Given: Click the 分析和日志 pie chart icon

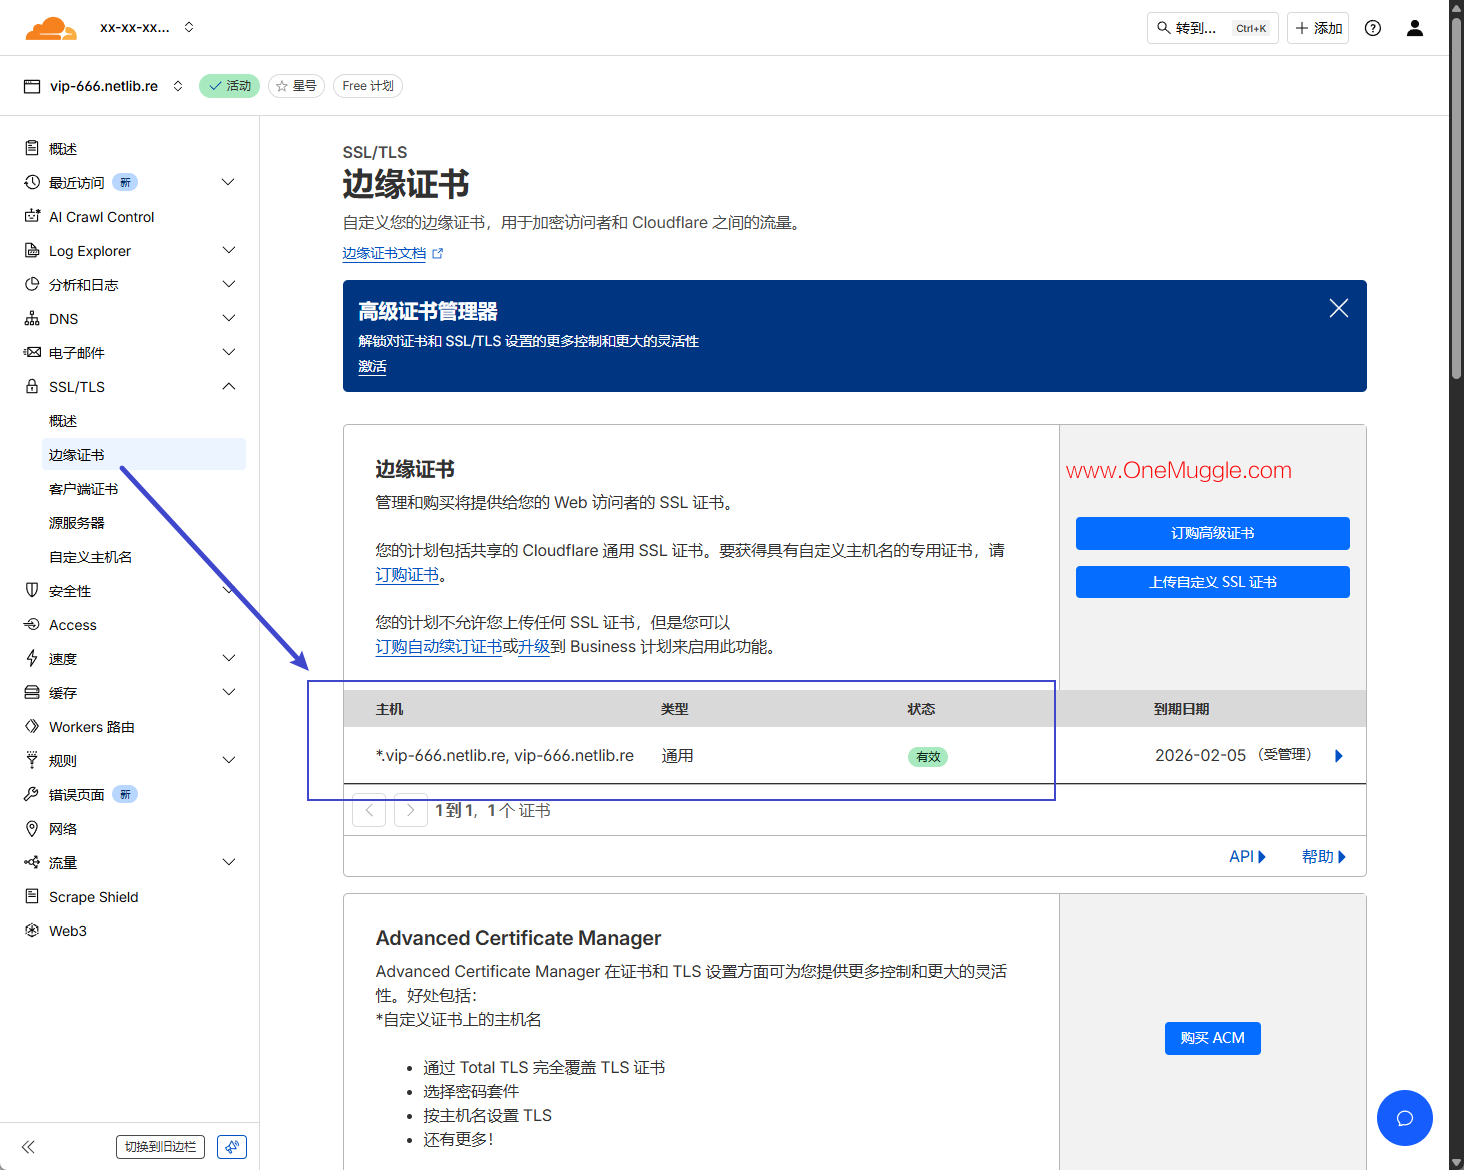Looking at the screenshot, I should [x=32, y=284].
